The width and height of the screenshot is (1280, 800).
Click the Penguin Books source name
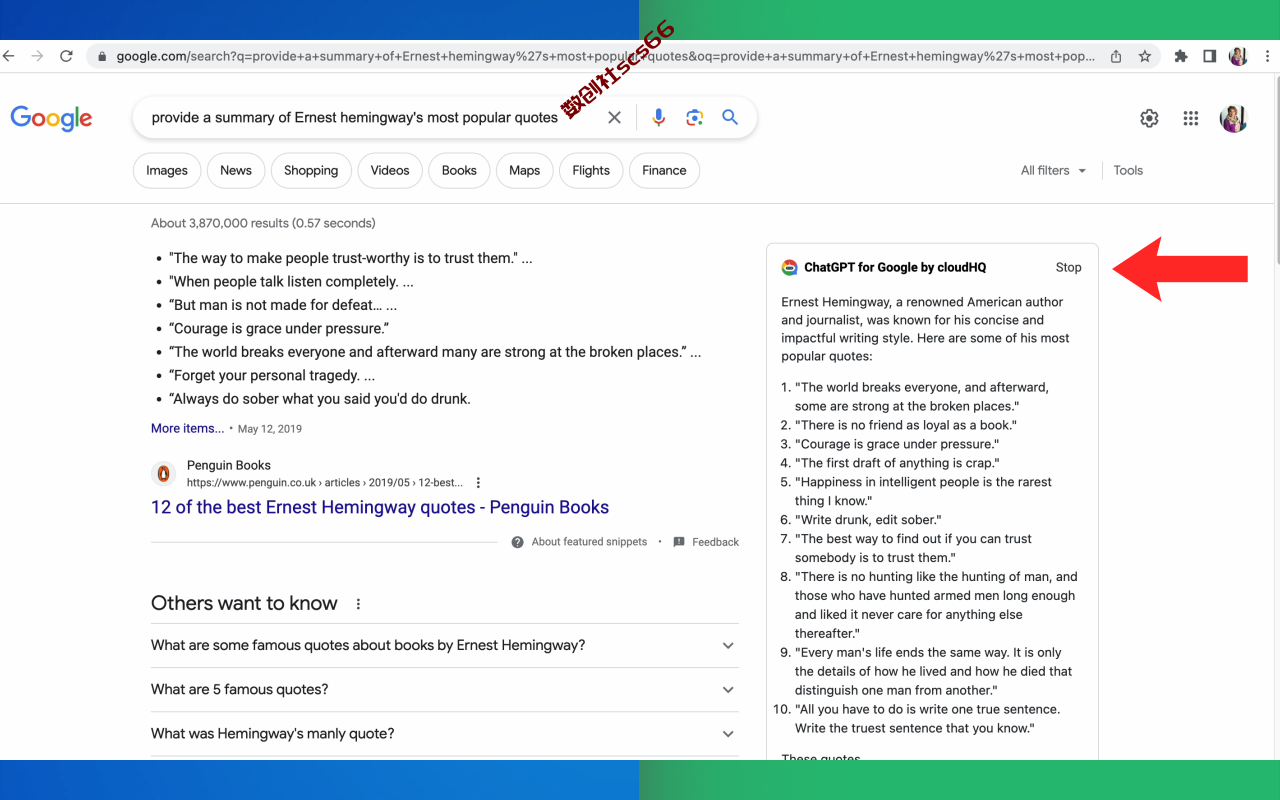[229, 465]
